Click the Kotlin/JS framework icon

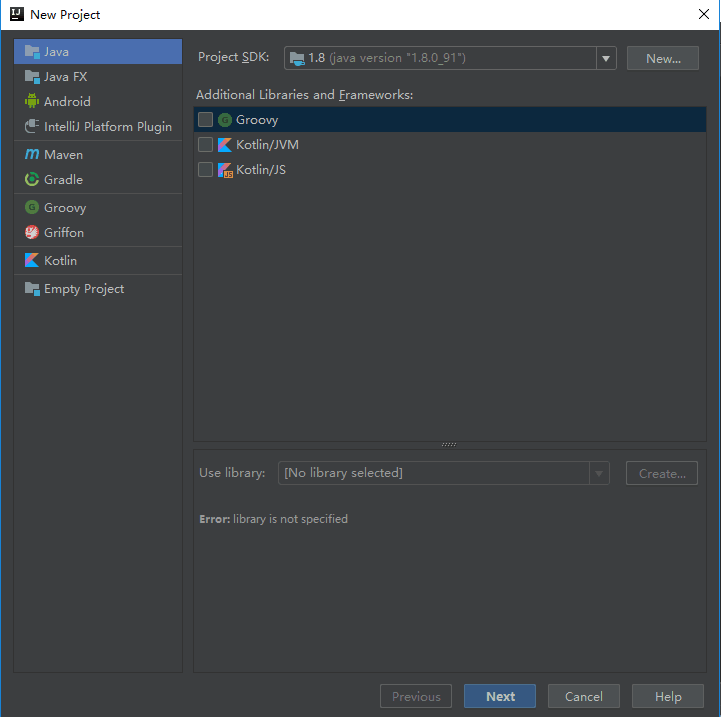(x=225, y=170)
